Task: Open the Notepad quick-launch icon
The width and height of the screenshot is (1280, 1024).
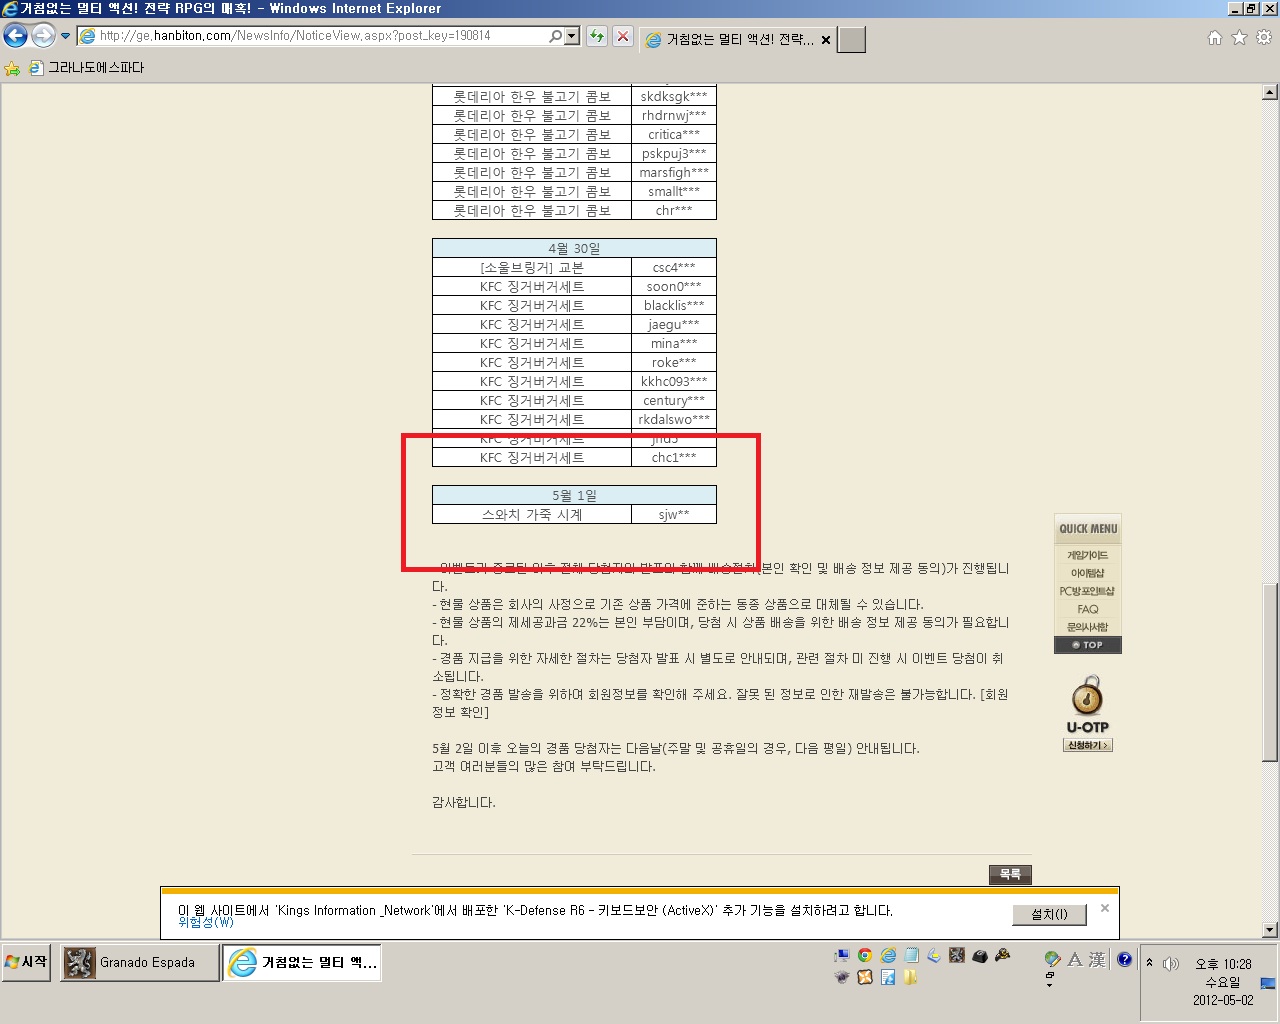Action: tap(911, 955)
